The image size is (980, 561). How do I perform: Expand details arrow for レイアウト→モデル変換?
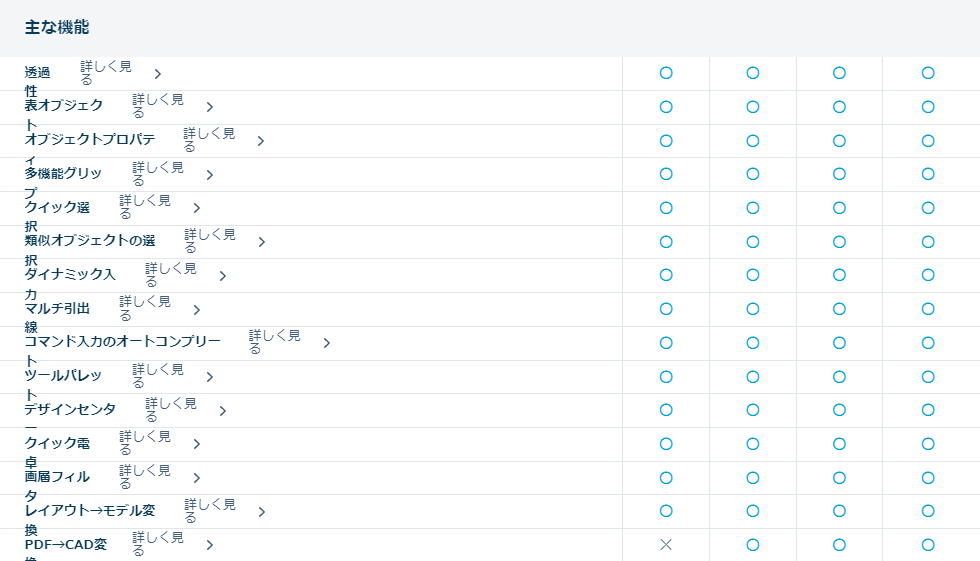point(262,512)
